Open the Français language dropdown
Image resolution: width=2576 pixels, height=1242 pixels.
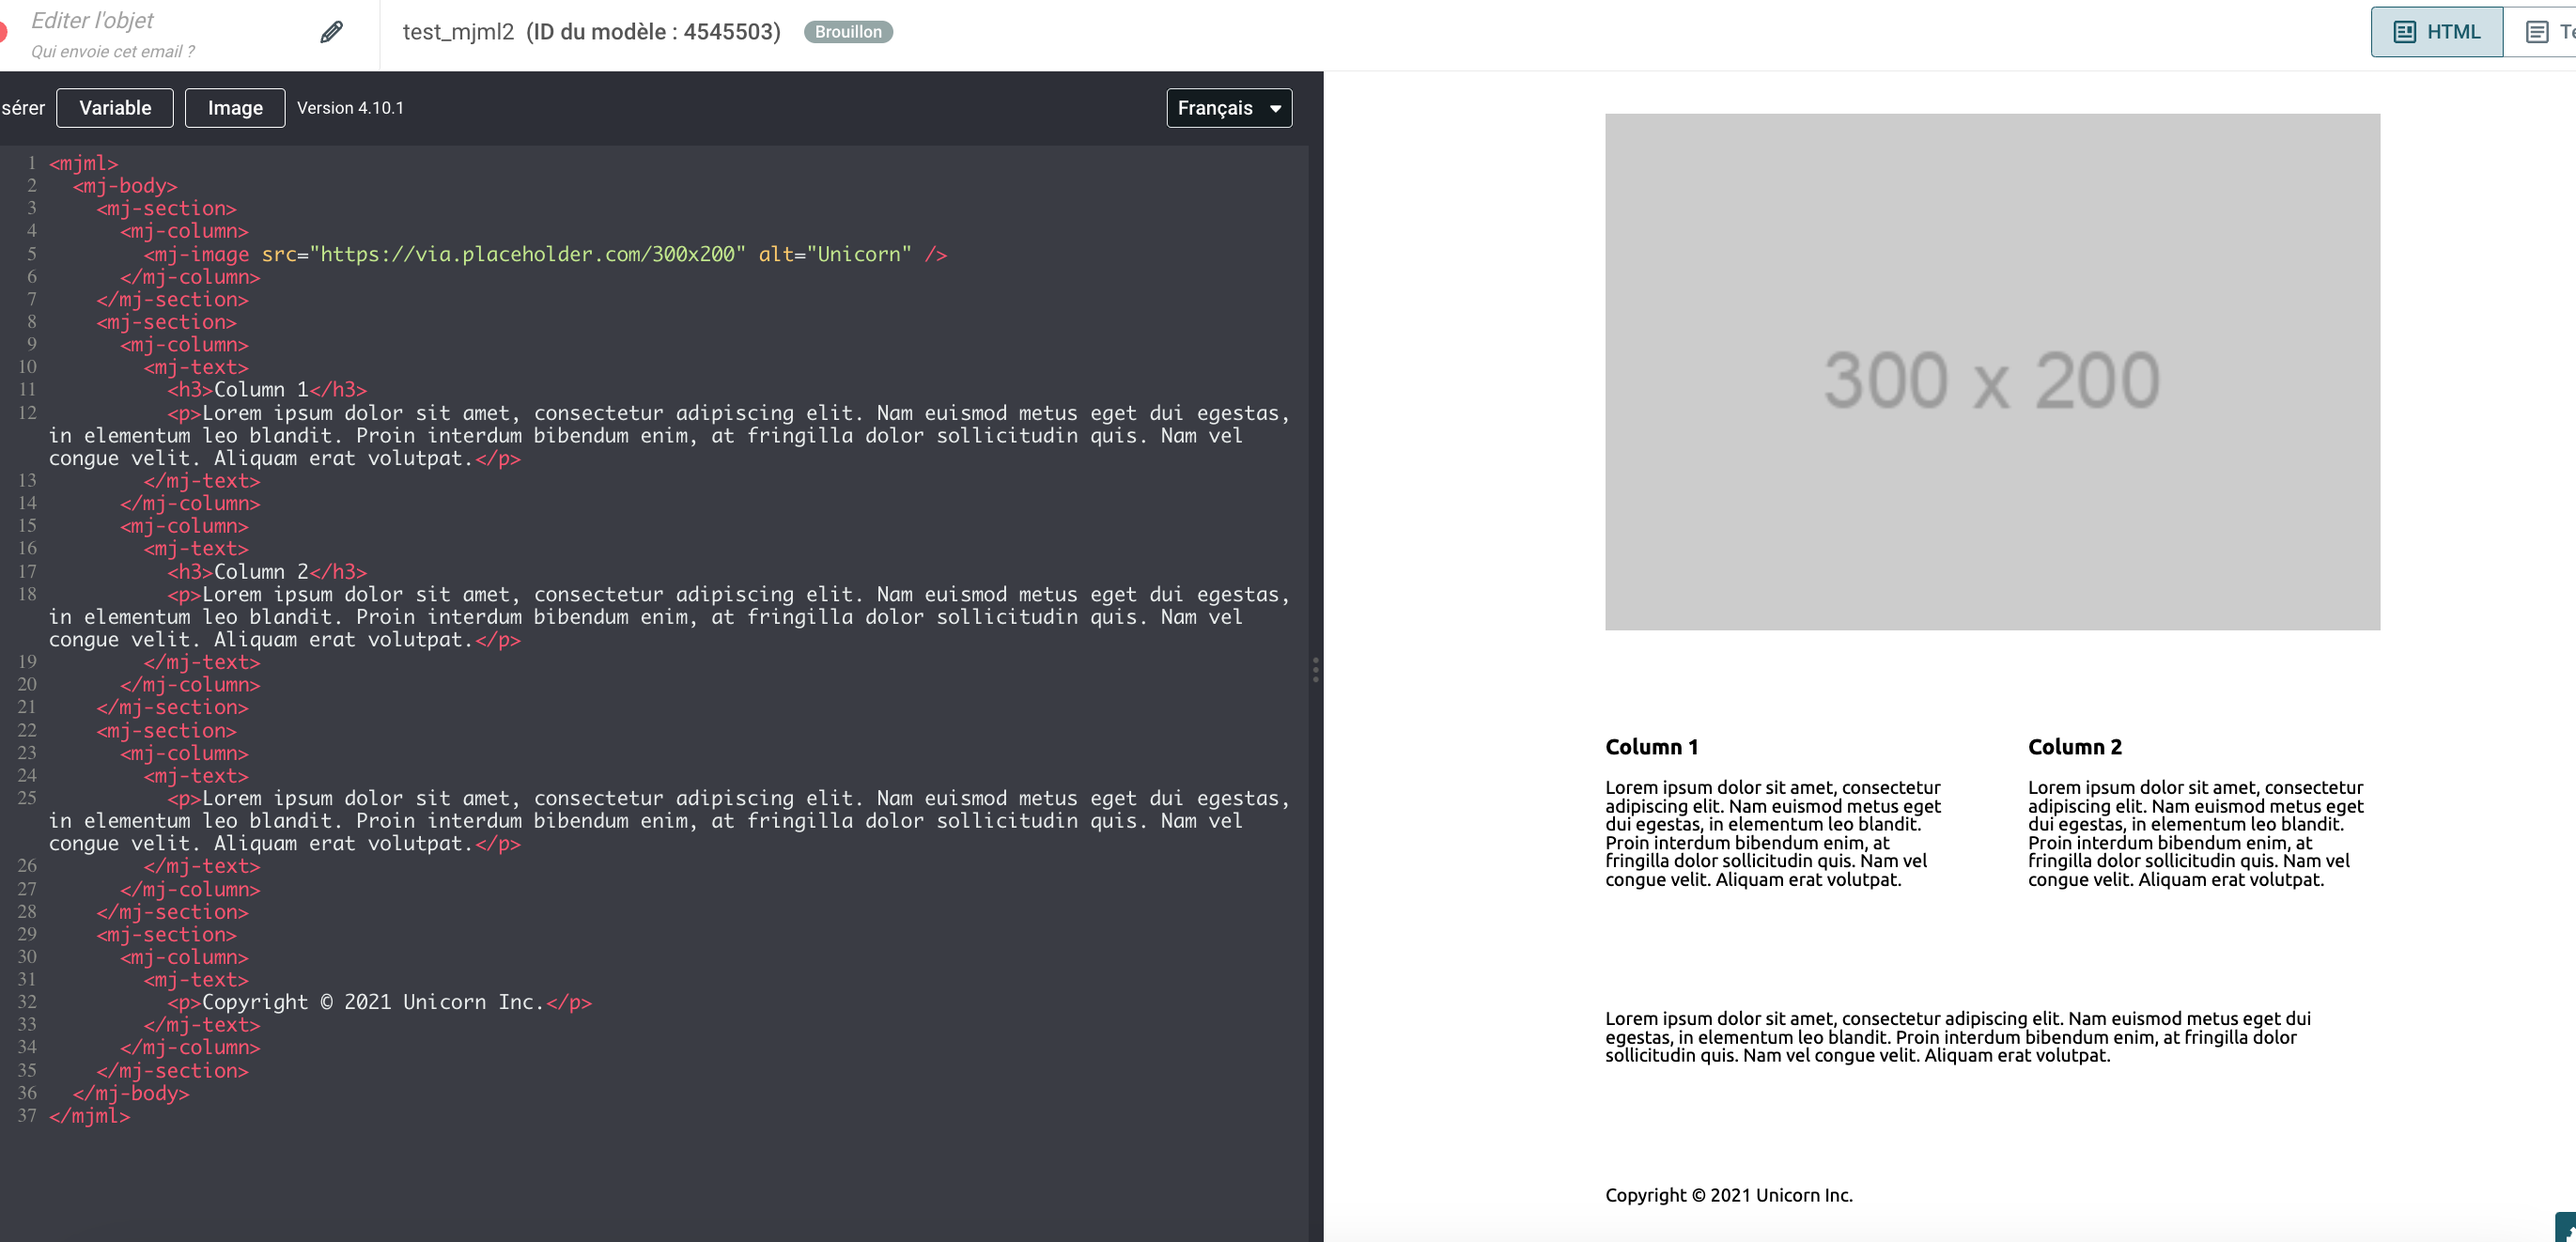coord(1228,108)
